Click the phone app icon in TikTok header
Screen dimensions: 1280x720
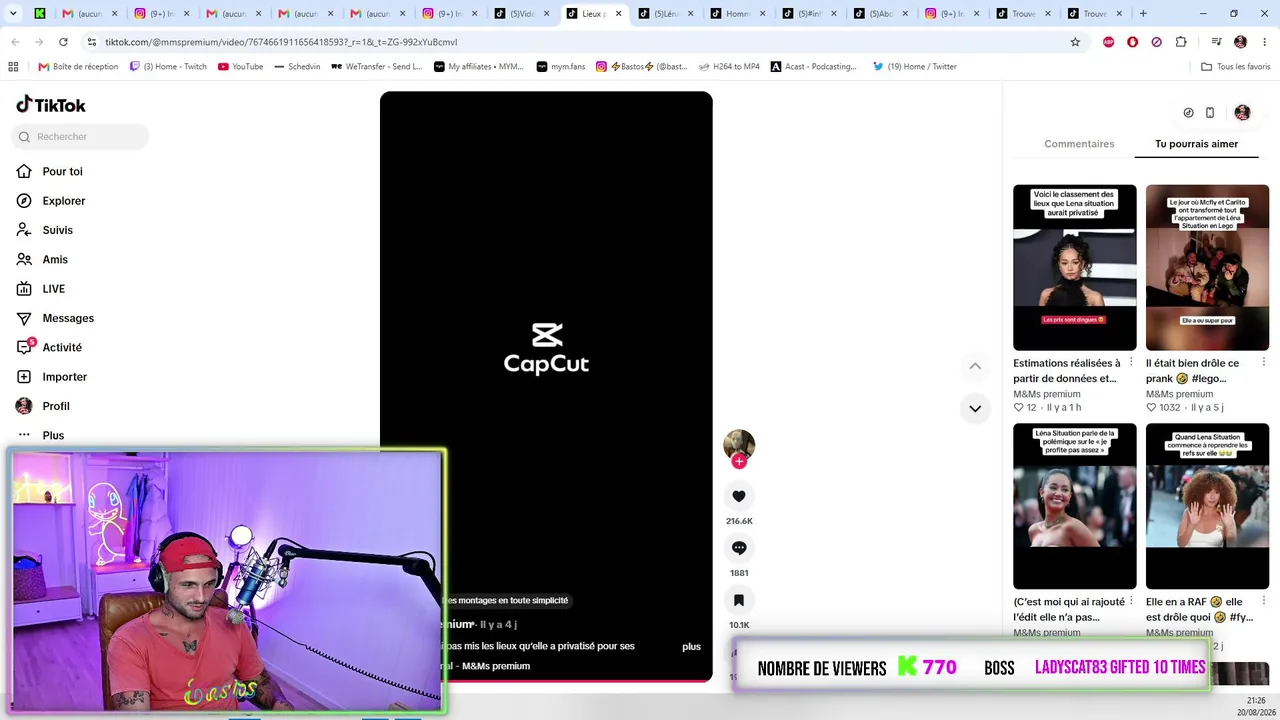click(x=1210, y=113)
